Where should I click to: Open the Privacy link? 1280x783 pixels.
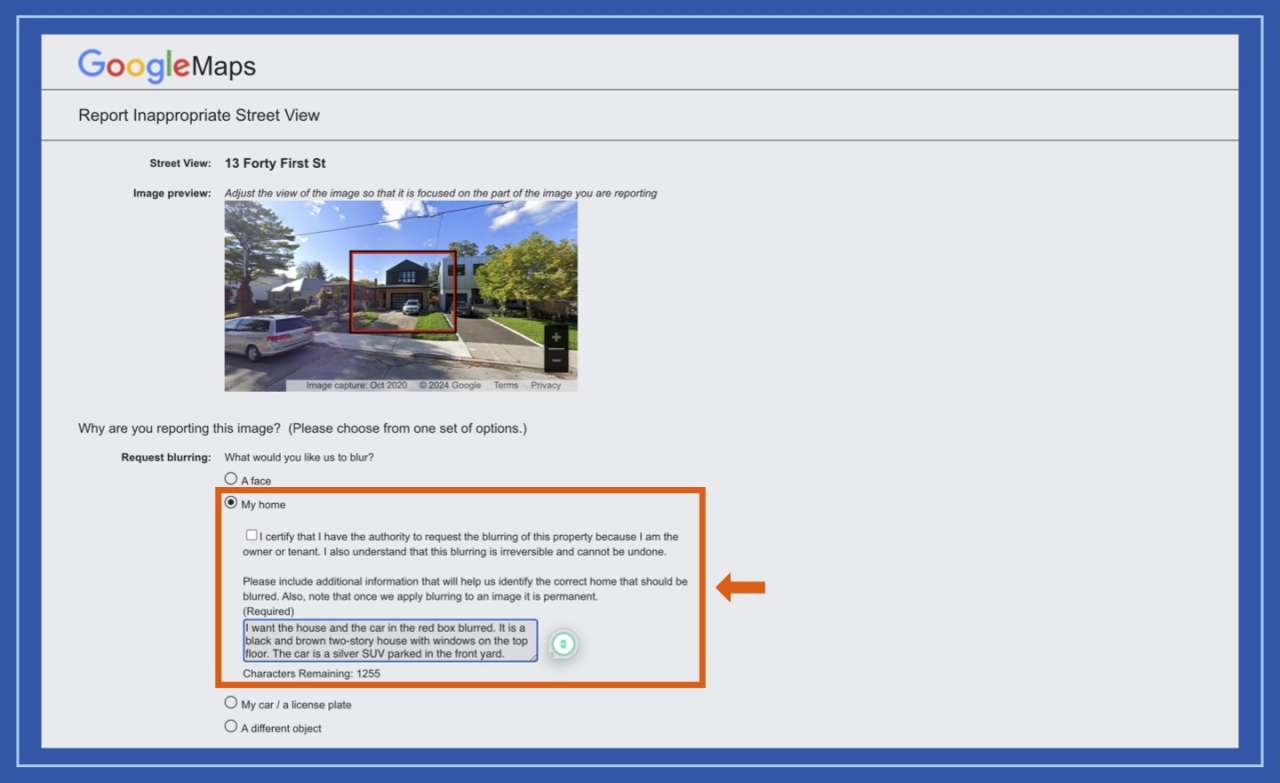(546, 384)
